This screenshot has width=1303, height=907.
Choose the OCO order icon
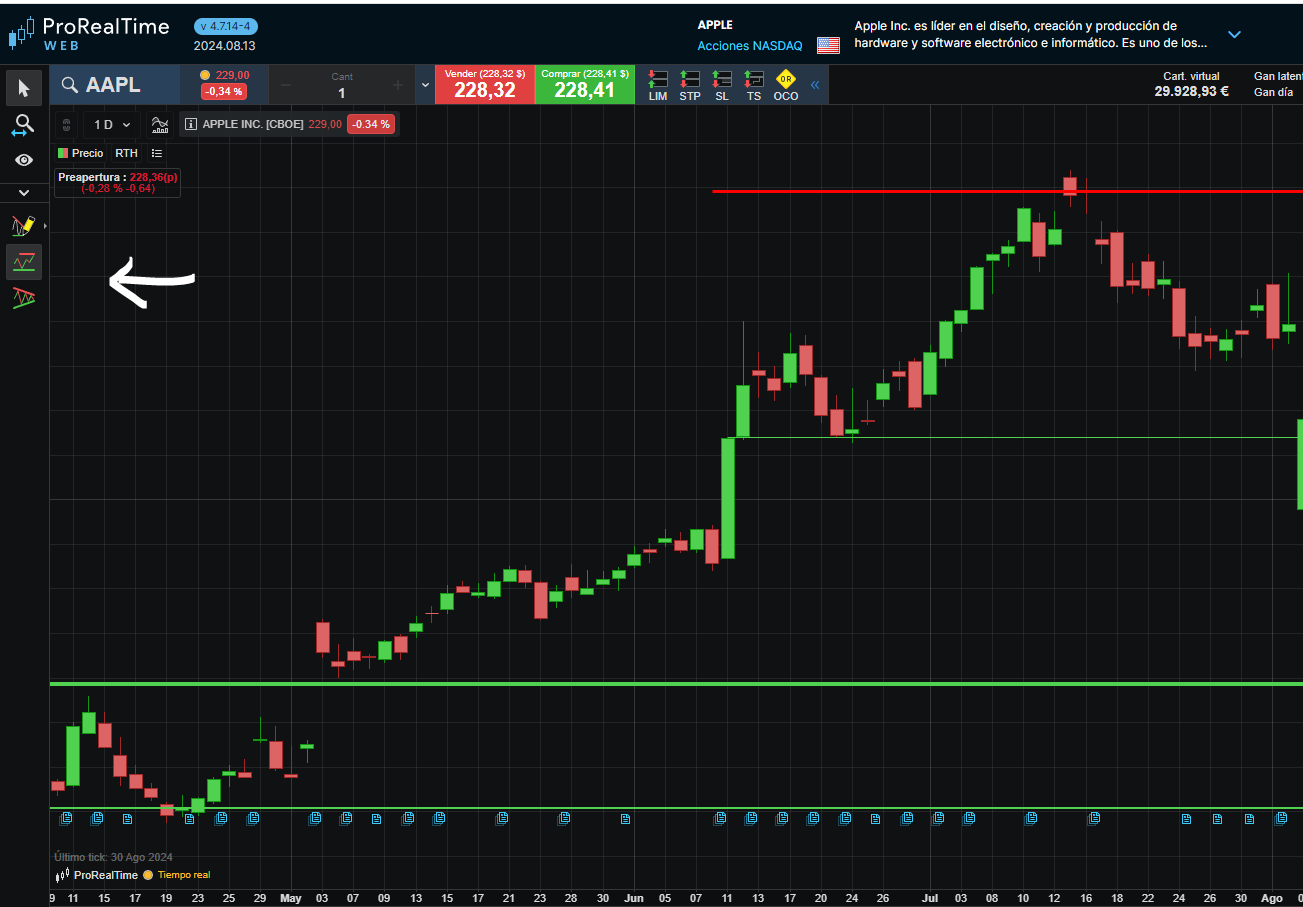coord(786,86)
